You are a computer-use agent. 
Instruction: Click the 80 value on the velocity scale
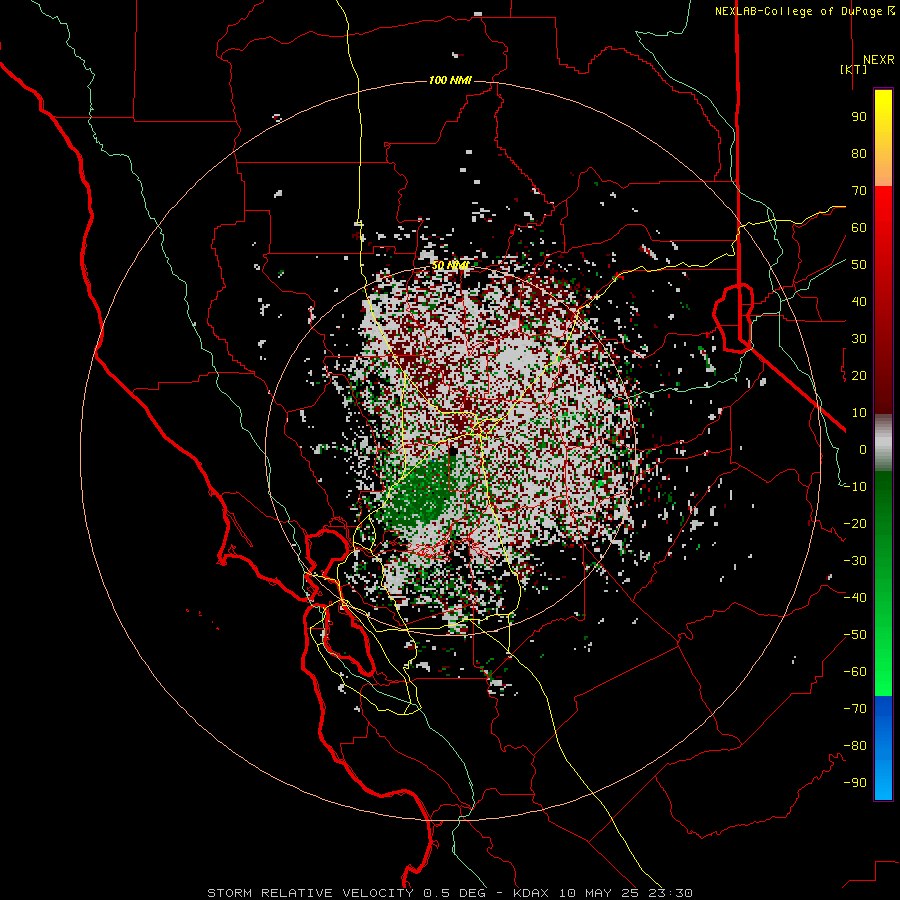pos(859,153)
